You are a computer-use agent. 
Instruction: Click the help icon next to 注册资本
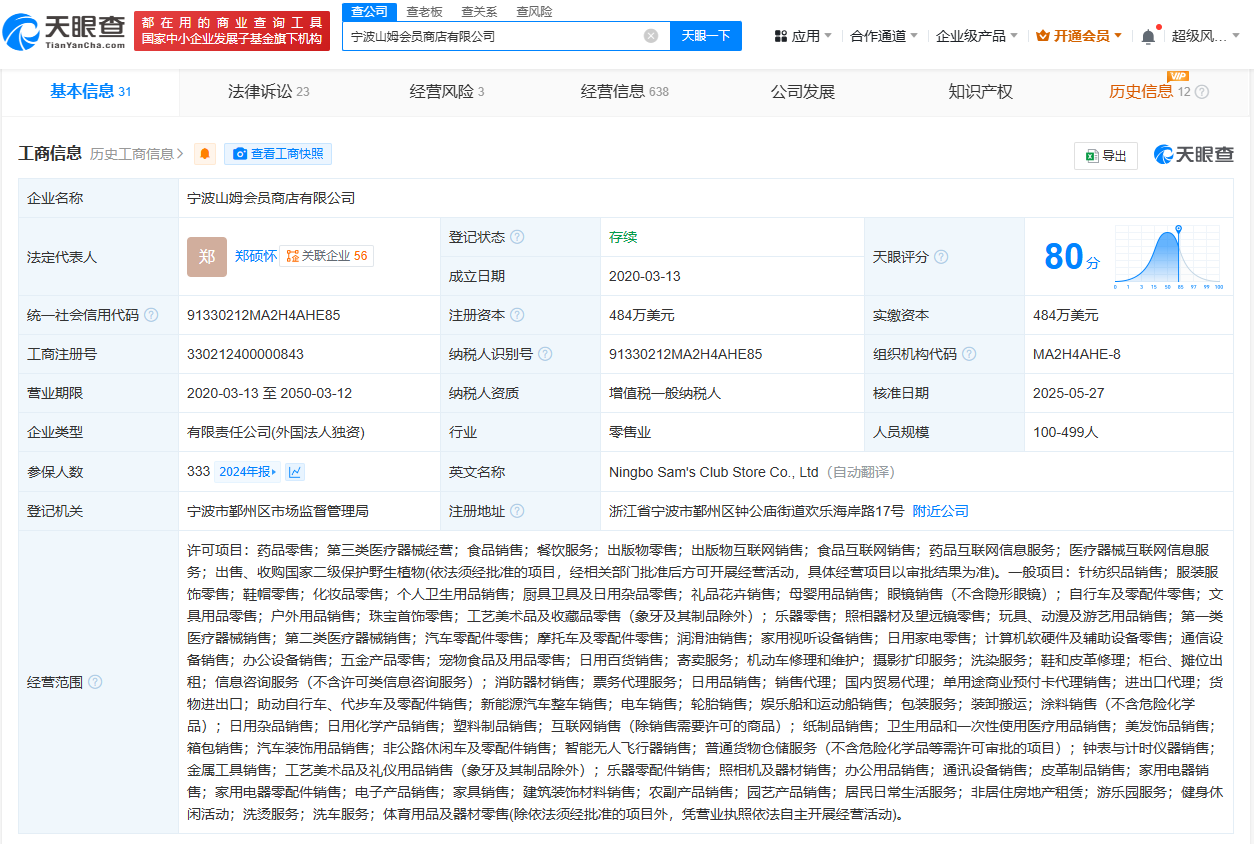pos(517,315)
